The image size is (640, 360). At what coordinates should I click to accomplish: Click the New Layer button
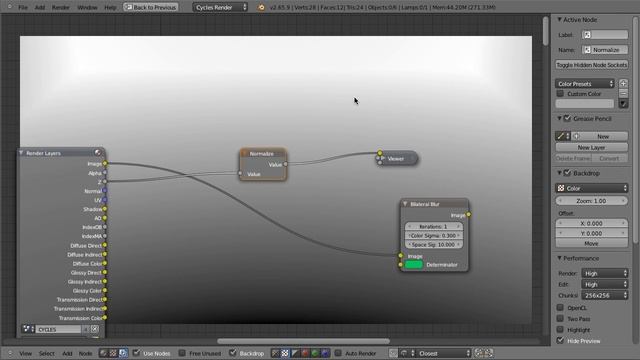(591, 147)
